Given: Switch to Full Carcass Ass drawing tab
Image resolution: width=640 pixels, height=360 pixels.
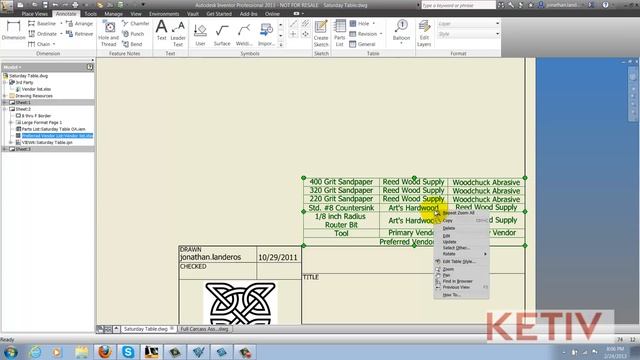Looking at the screenshot, I should pos(204,329).
